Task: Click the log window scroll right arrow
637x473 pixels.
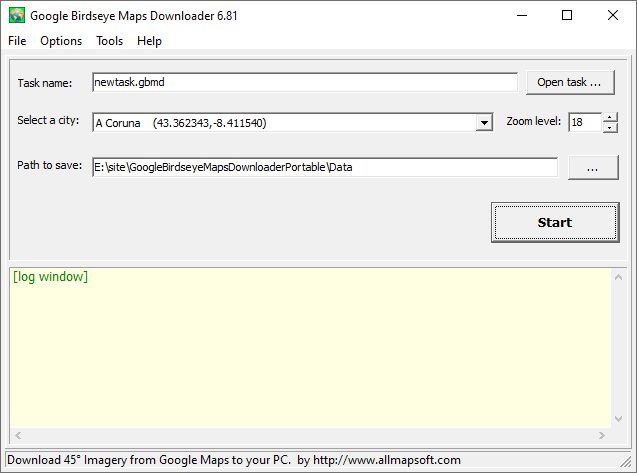Action: [602, 435]
